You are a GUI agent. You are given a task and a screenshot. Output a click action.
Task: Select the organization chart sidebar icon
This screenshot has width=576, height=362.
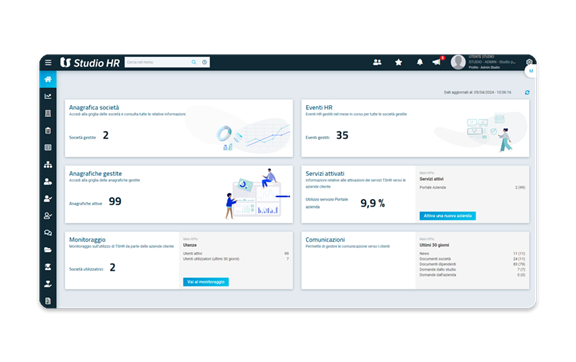tap(48, 164)
